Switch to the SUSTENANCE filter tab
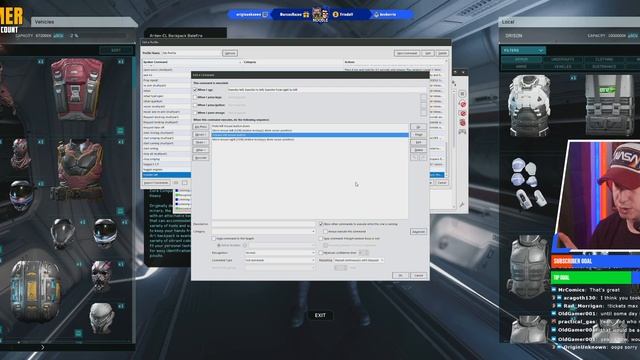This screenshot has width=640, height=360. point(604,66)
